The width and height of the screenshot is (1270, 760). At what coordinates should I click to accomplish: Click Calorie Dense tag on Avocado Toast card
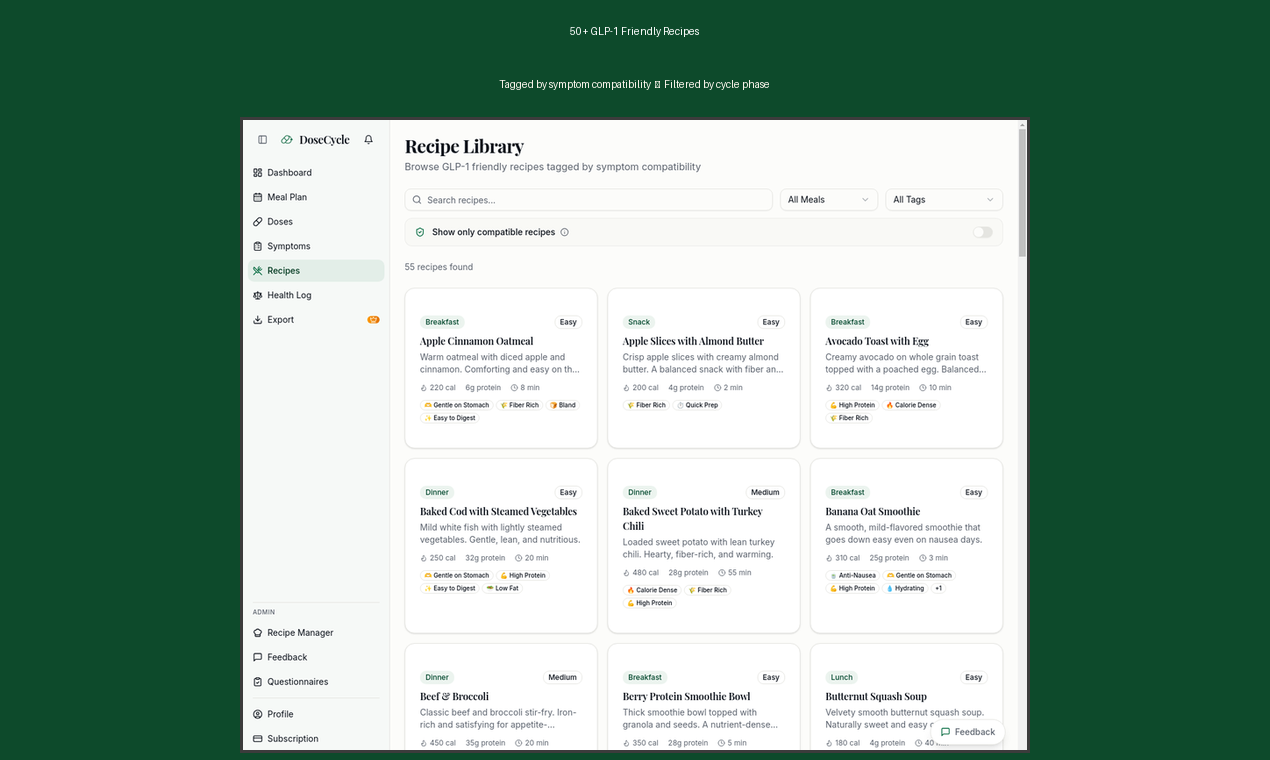tap(911, 406)
